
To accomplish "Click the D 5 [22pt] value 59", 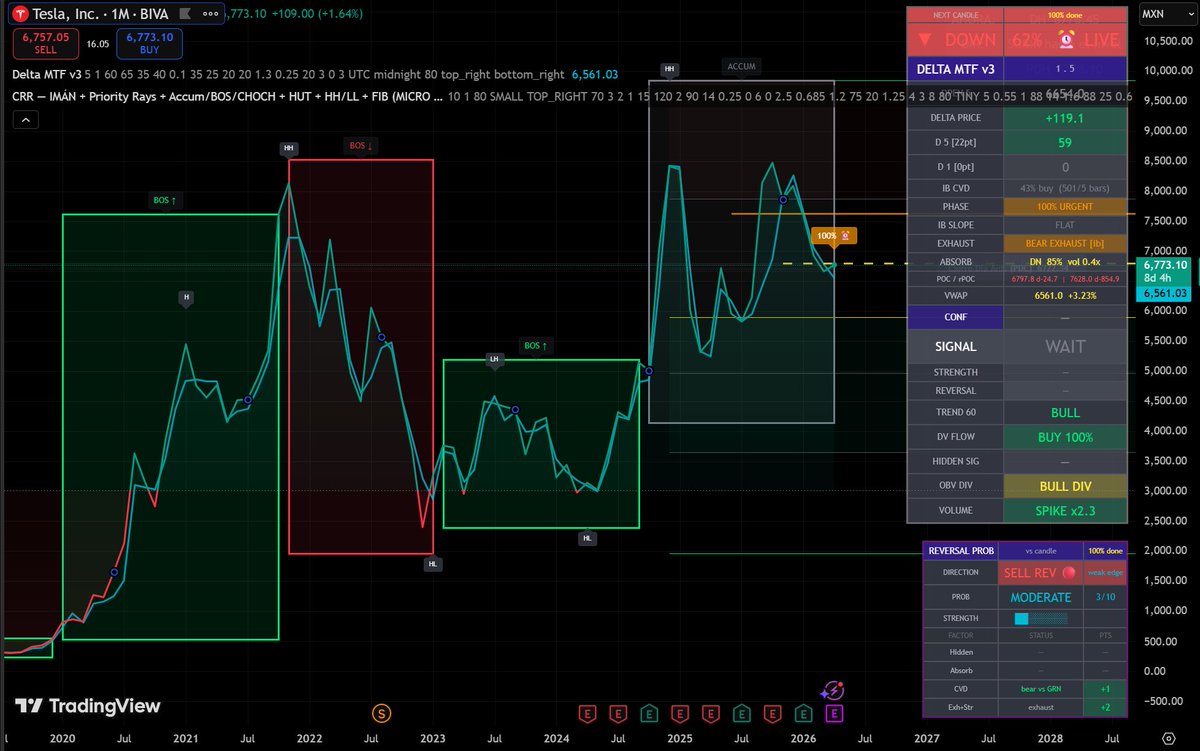I will pyautogui.click(x=1065, y=142).
